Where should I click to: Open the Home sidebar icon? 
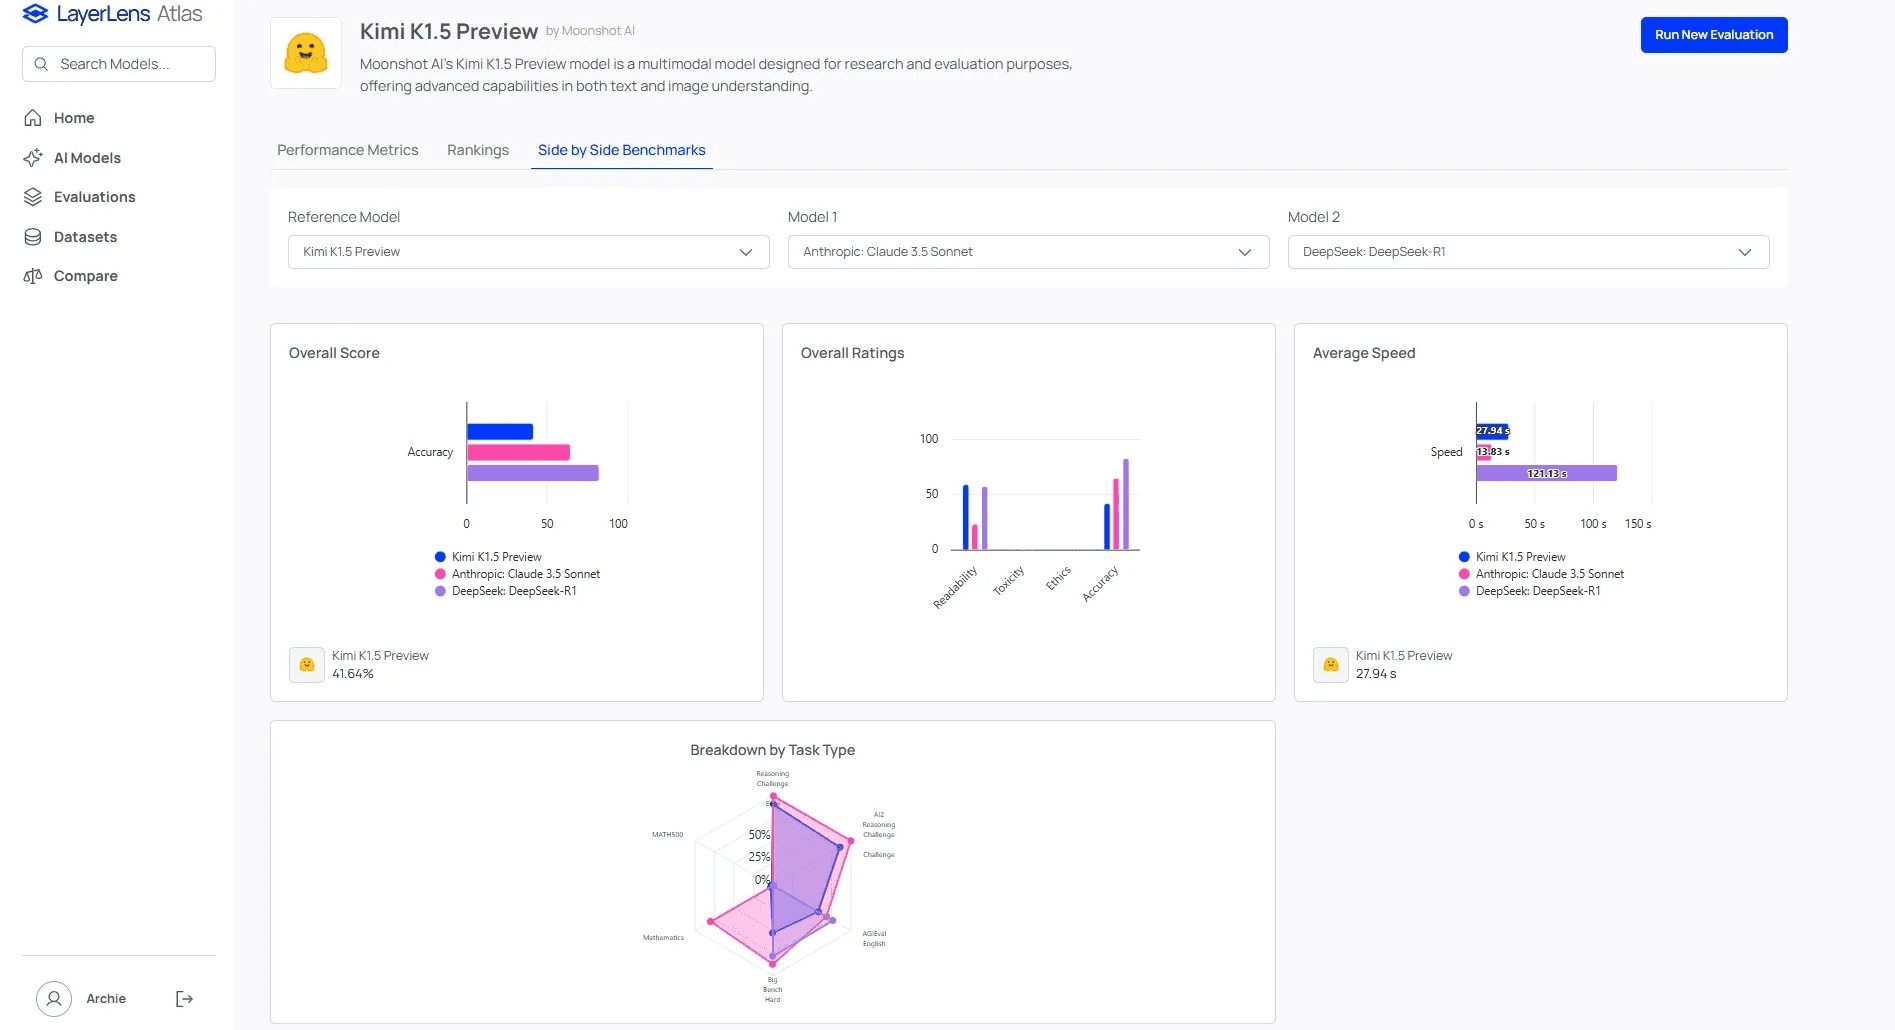click(33, 118)
